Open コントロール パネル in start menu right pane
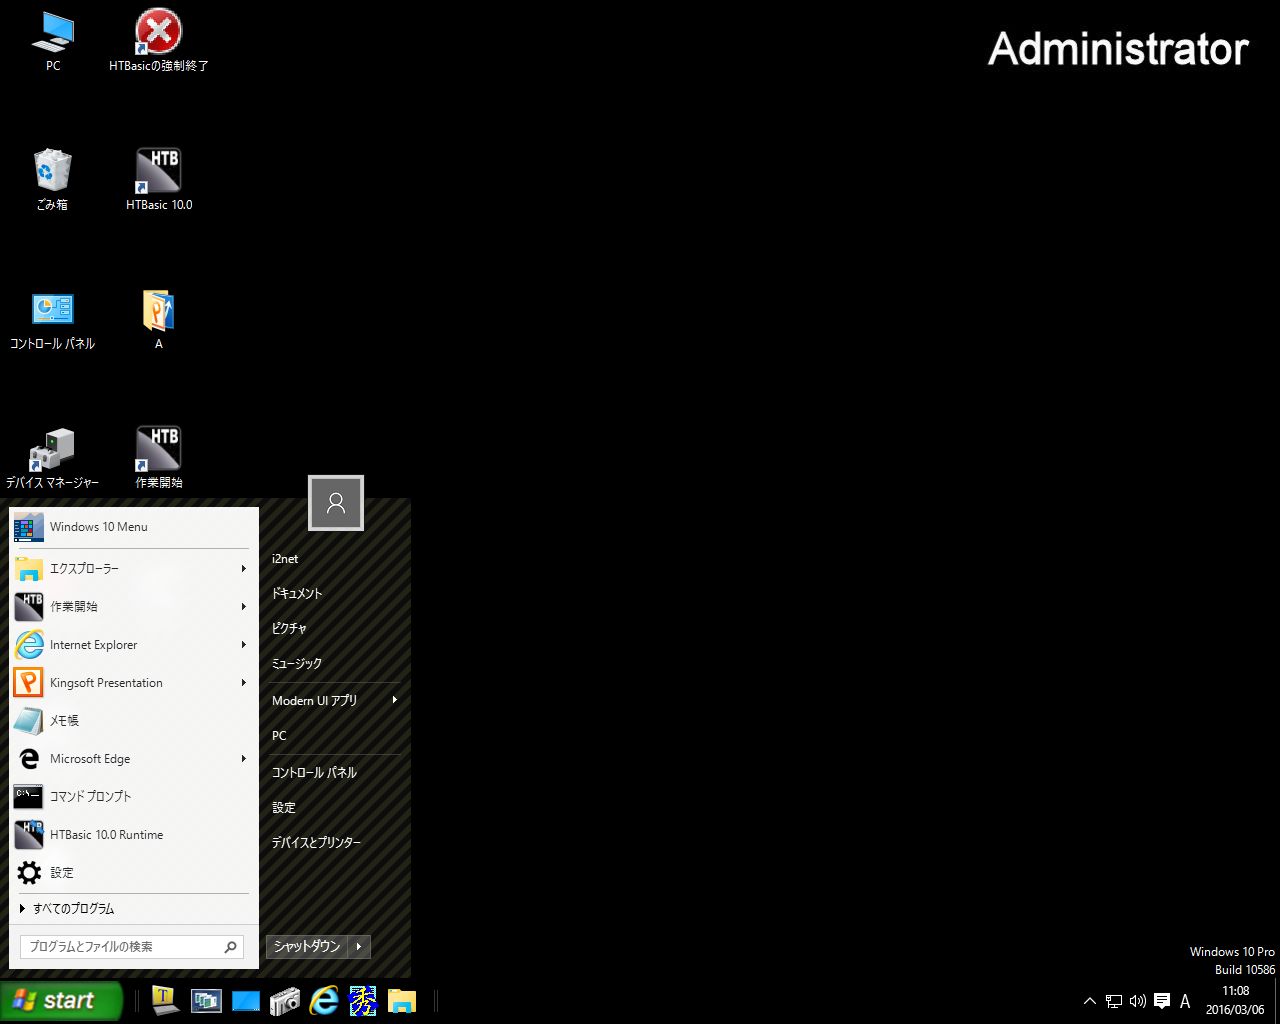 [x=334, y=772]
